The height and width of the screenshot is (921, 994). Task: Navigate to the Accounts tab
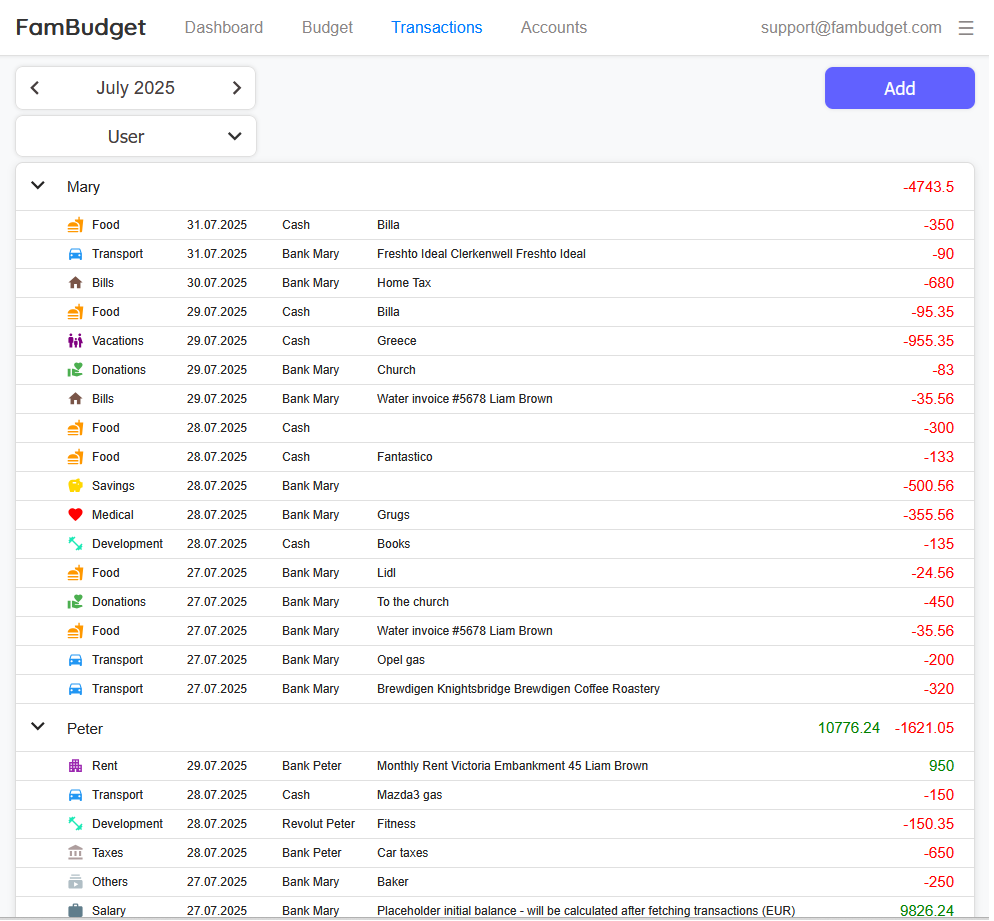553,28
